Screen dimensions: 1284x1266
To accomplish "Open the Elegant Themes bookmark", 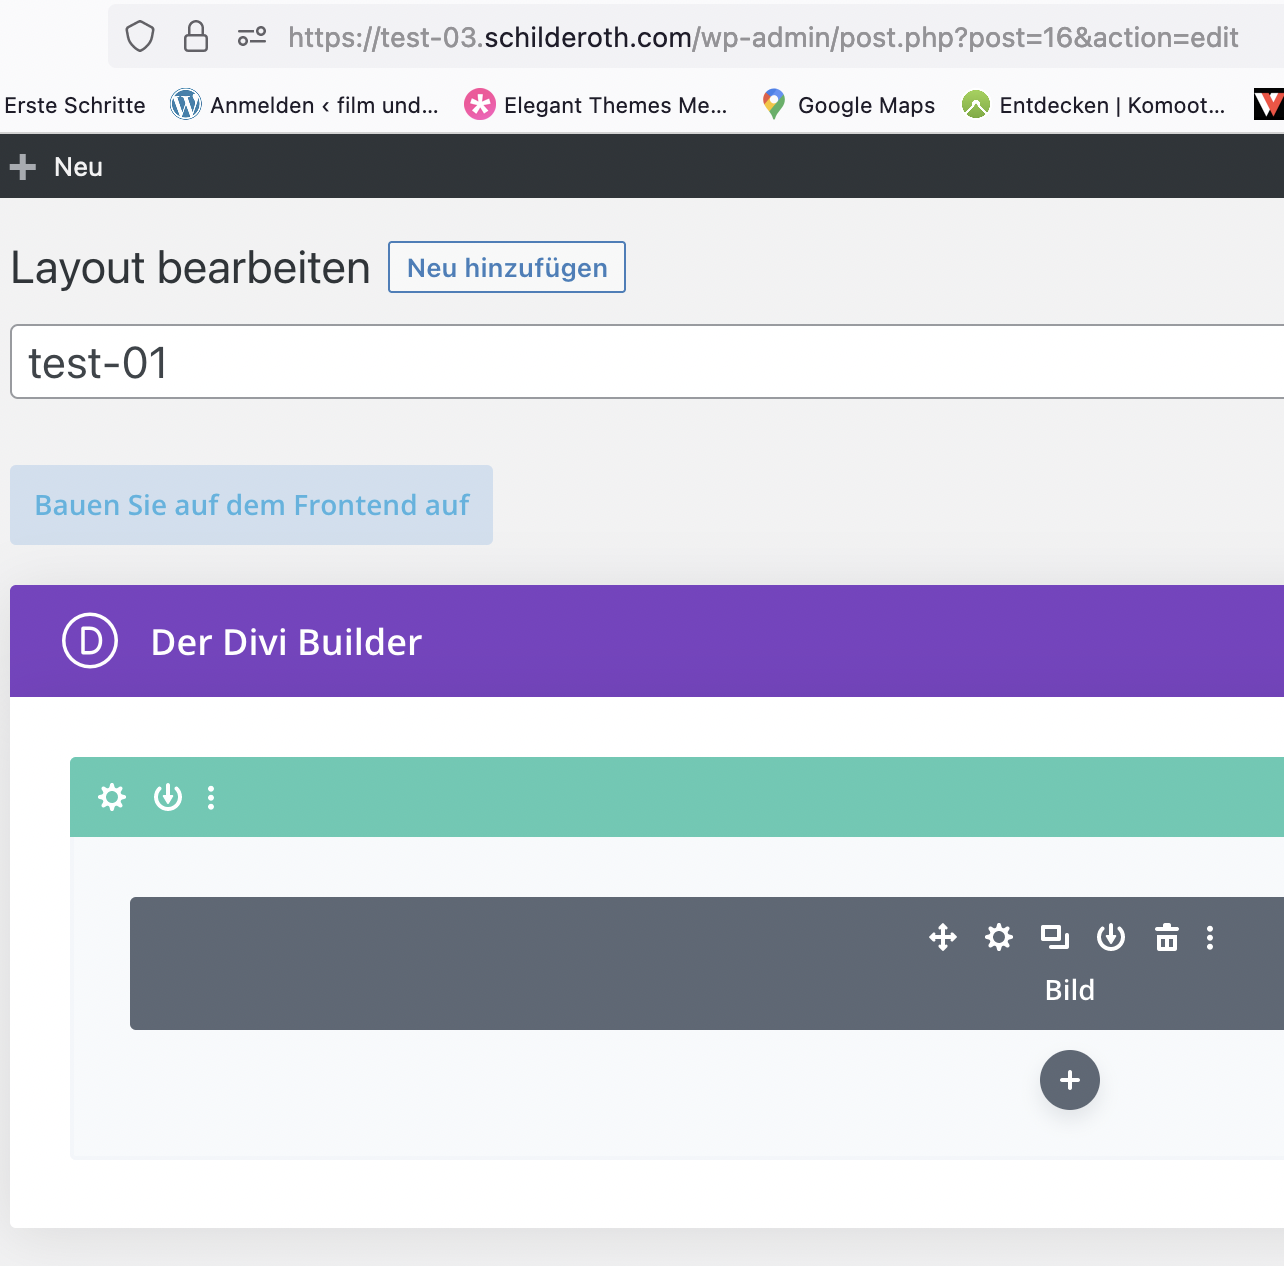I will coord(596,105).
